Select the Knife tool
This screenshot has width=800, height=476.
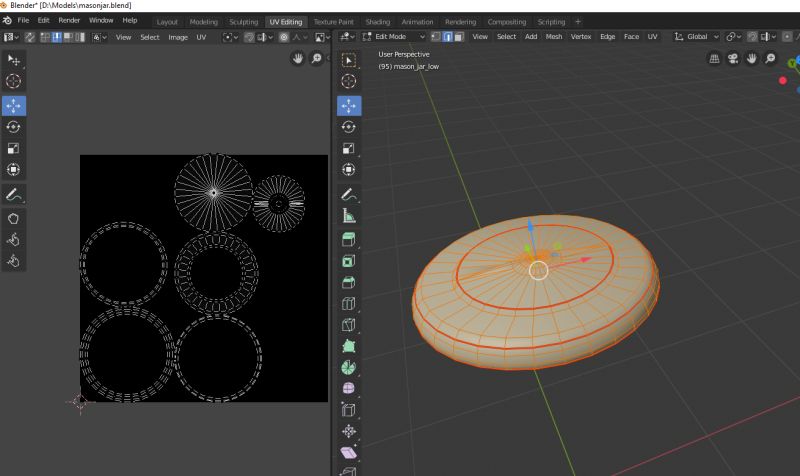[x=349, y=325]
